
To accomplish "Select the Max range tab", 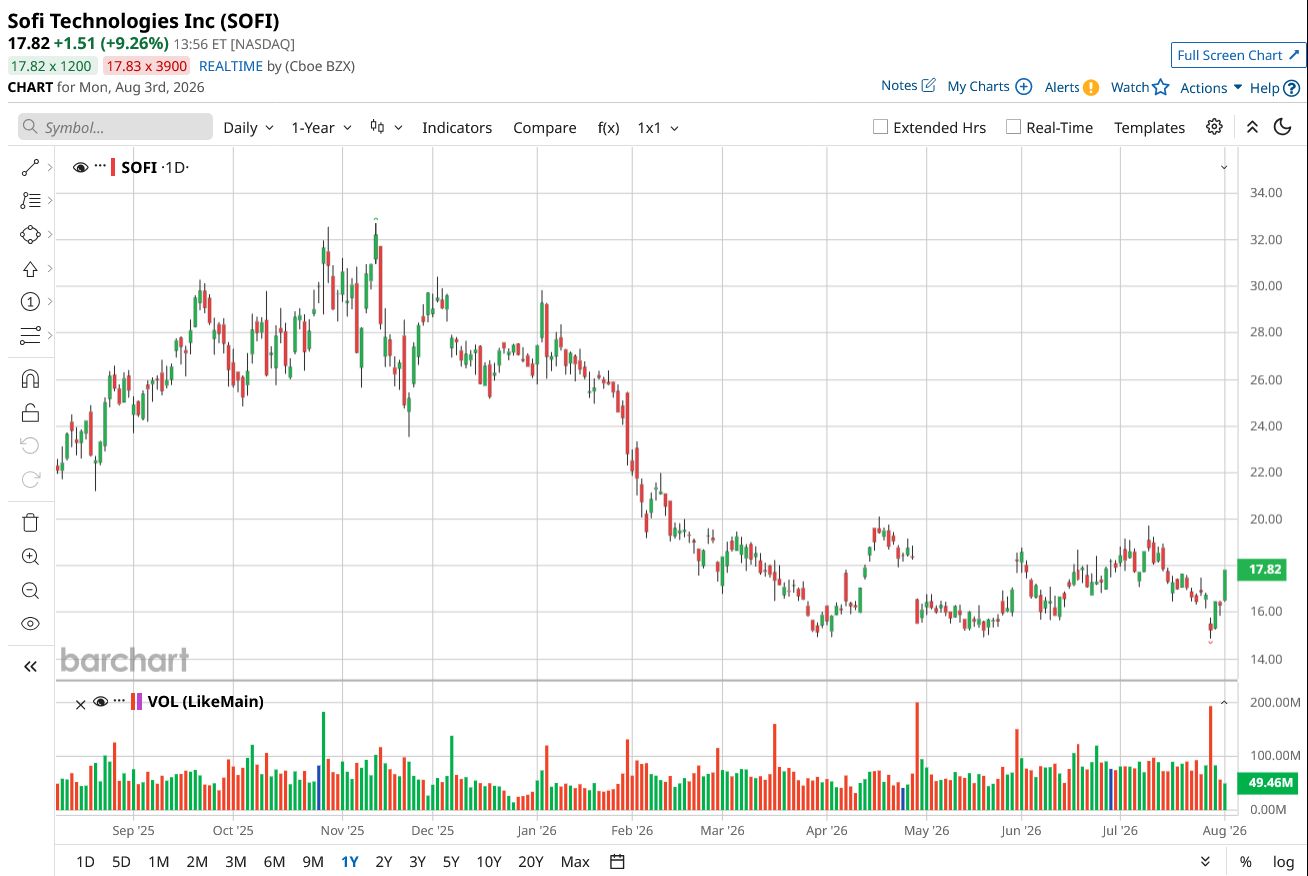I will 575,862.
